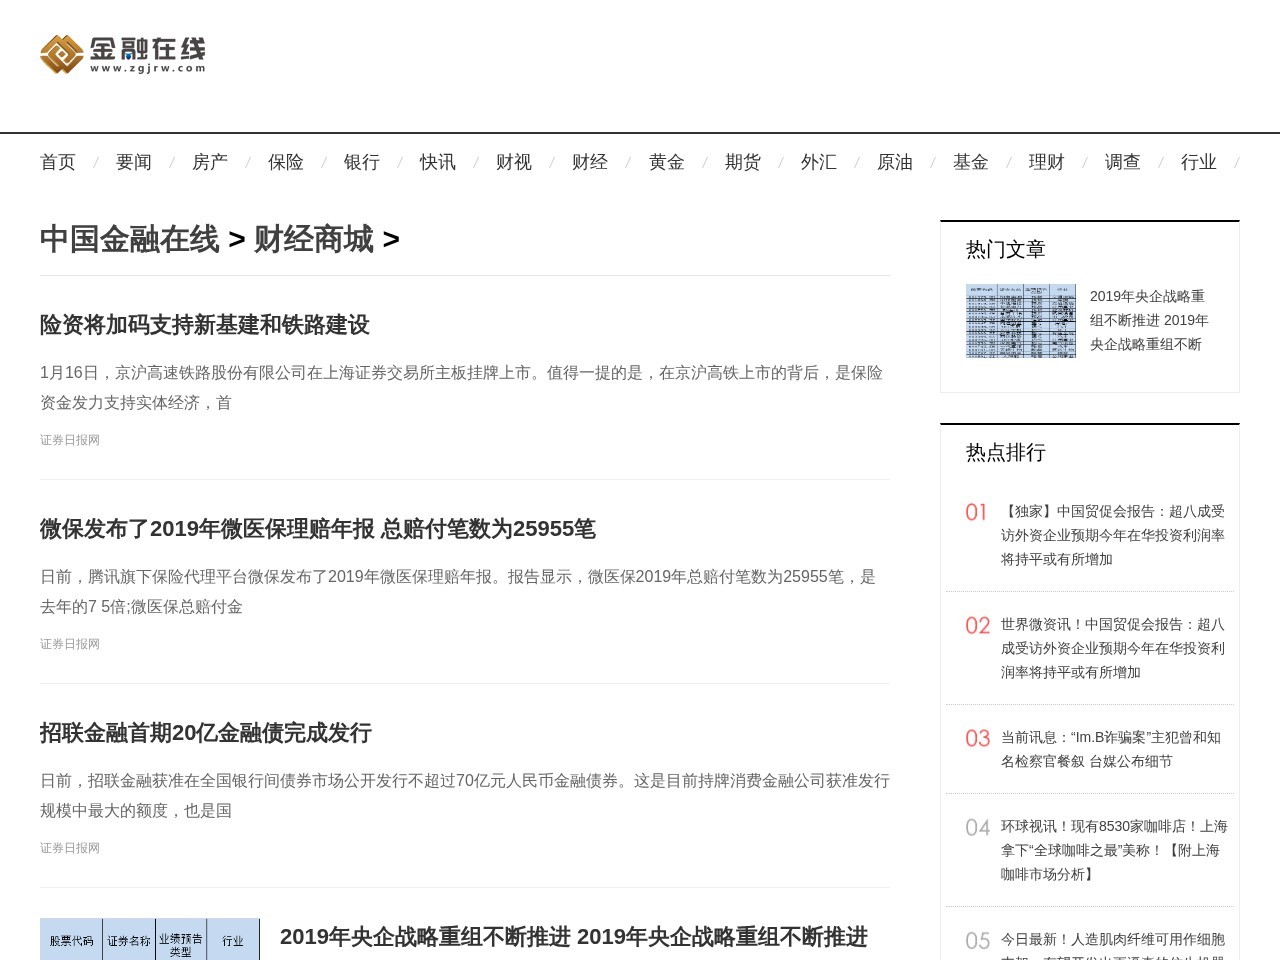Click the 热门文章 stock table thumbnail
The image size is (1280, 960).
(x=1021, y=320)
